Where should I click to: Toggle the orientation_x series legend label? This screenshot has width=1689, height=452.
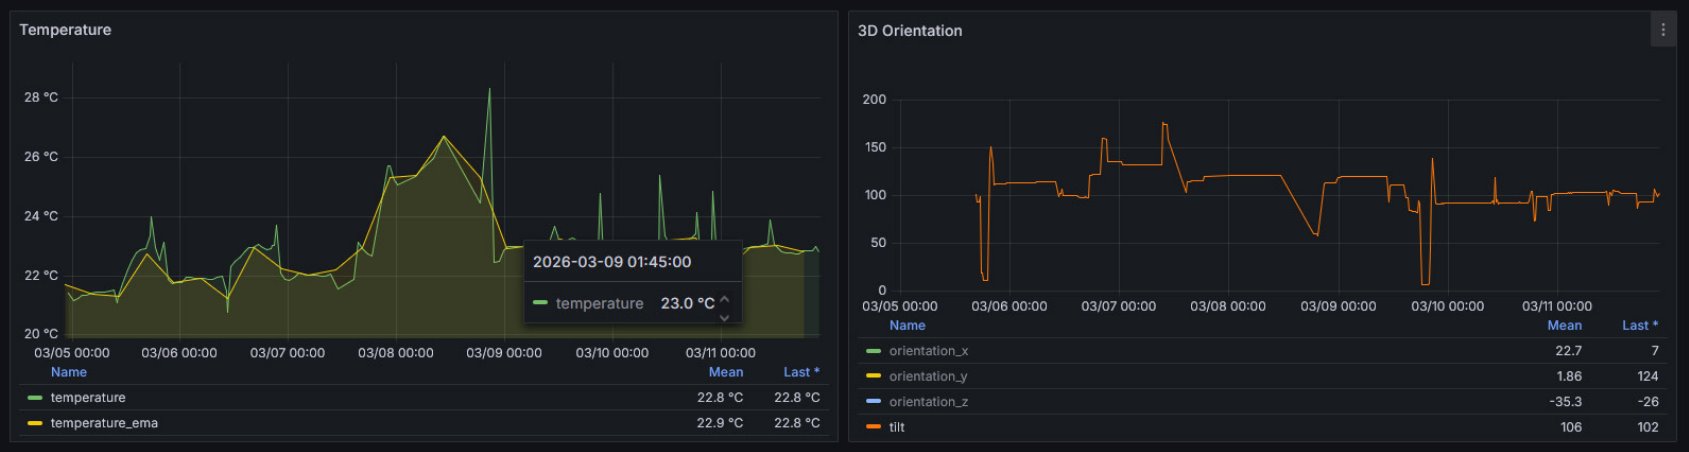pyautogui.click(x=928, y=351)
